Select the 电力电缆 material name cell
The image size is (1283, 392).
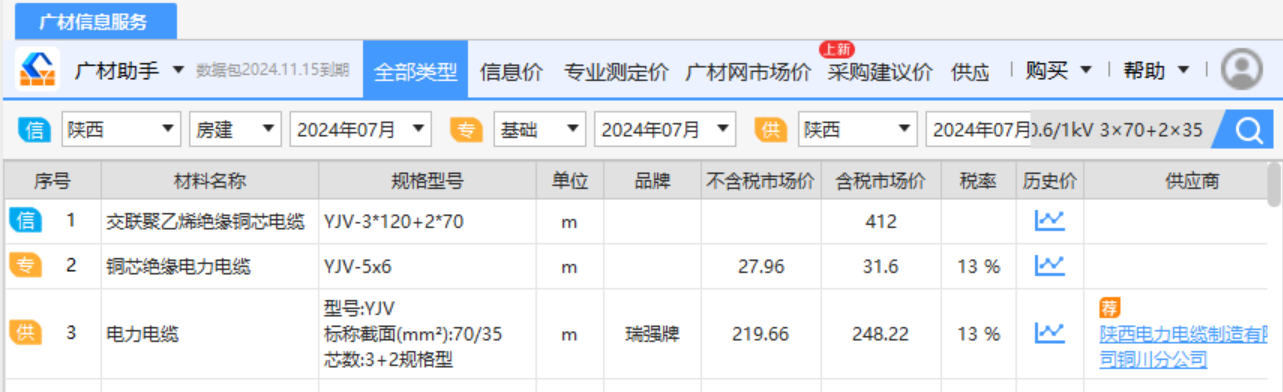point(210,334)
